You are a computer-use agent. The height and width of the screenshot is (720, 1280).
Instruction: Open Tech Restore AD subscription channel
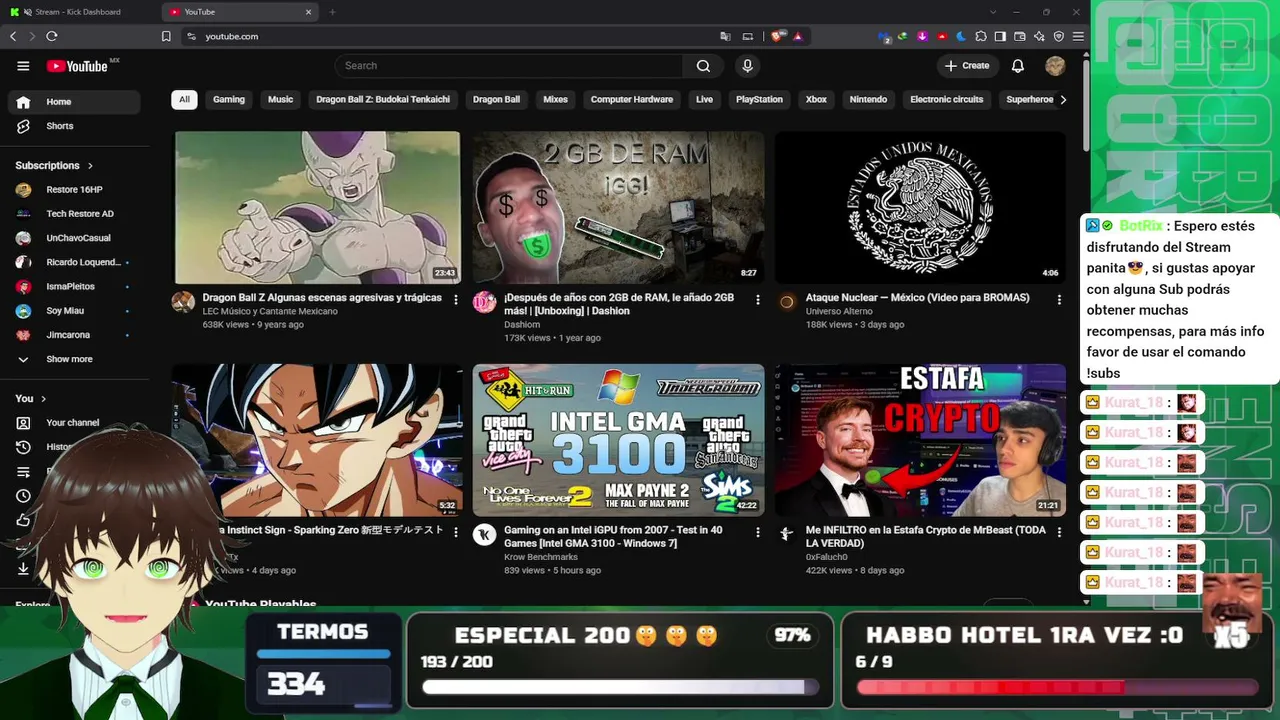point(74,214)
